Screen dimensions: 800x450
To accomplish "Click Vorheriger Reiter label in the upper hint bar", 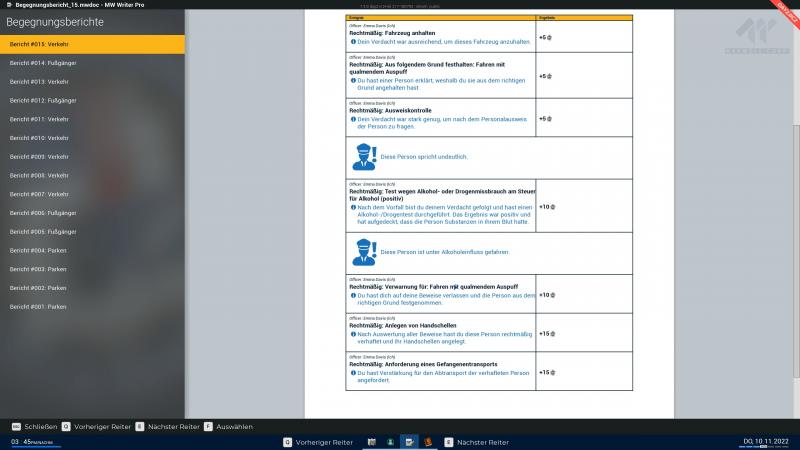I will (103, 427).
